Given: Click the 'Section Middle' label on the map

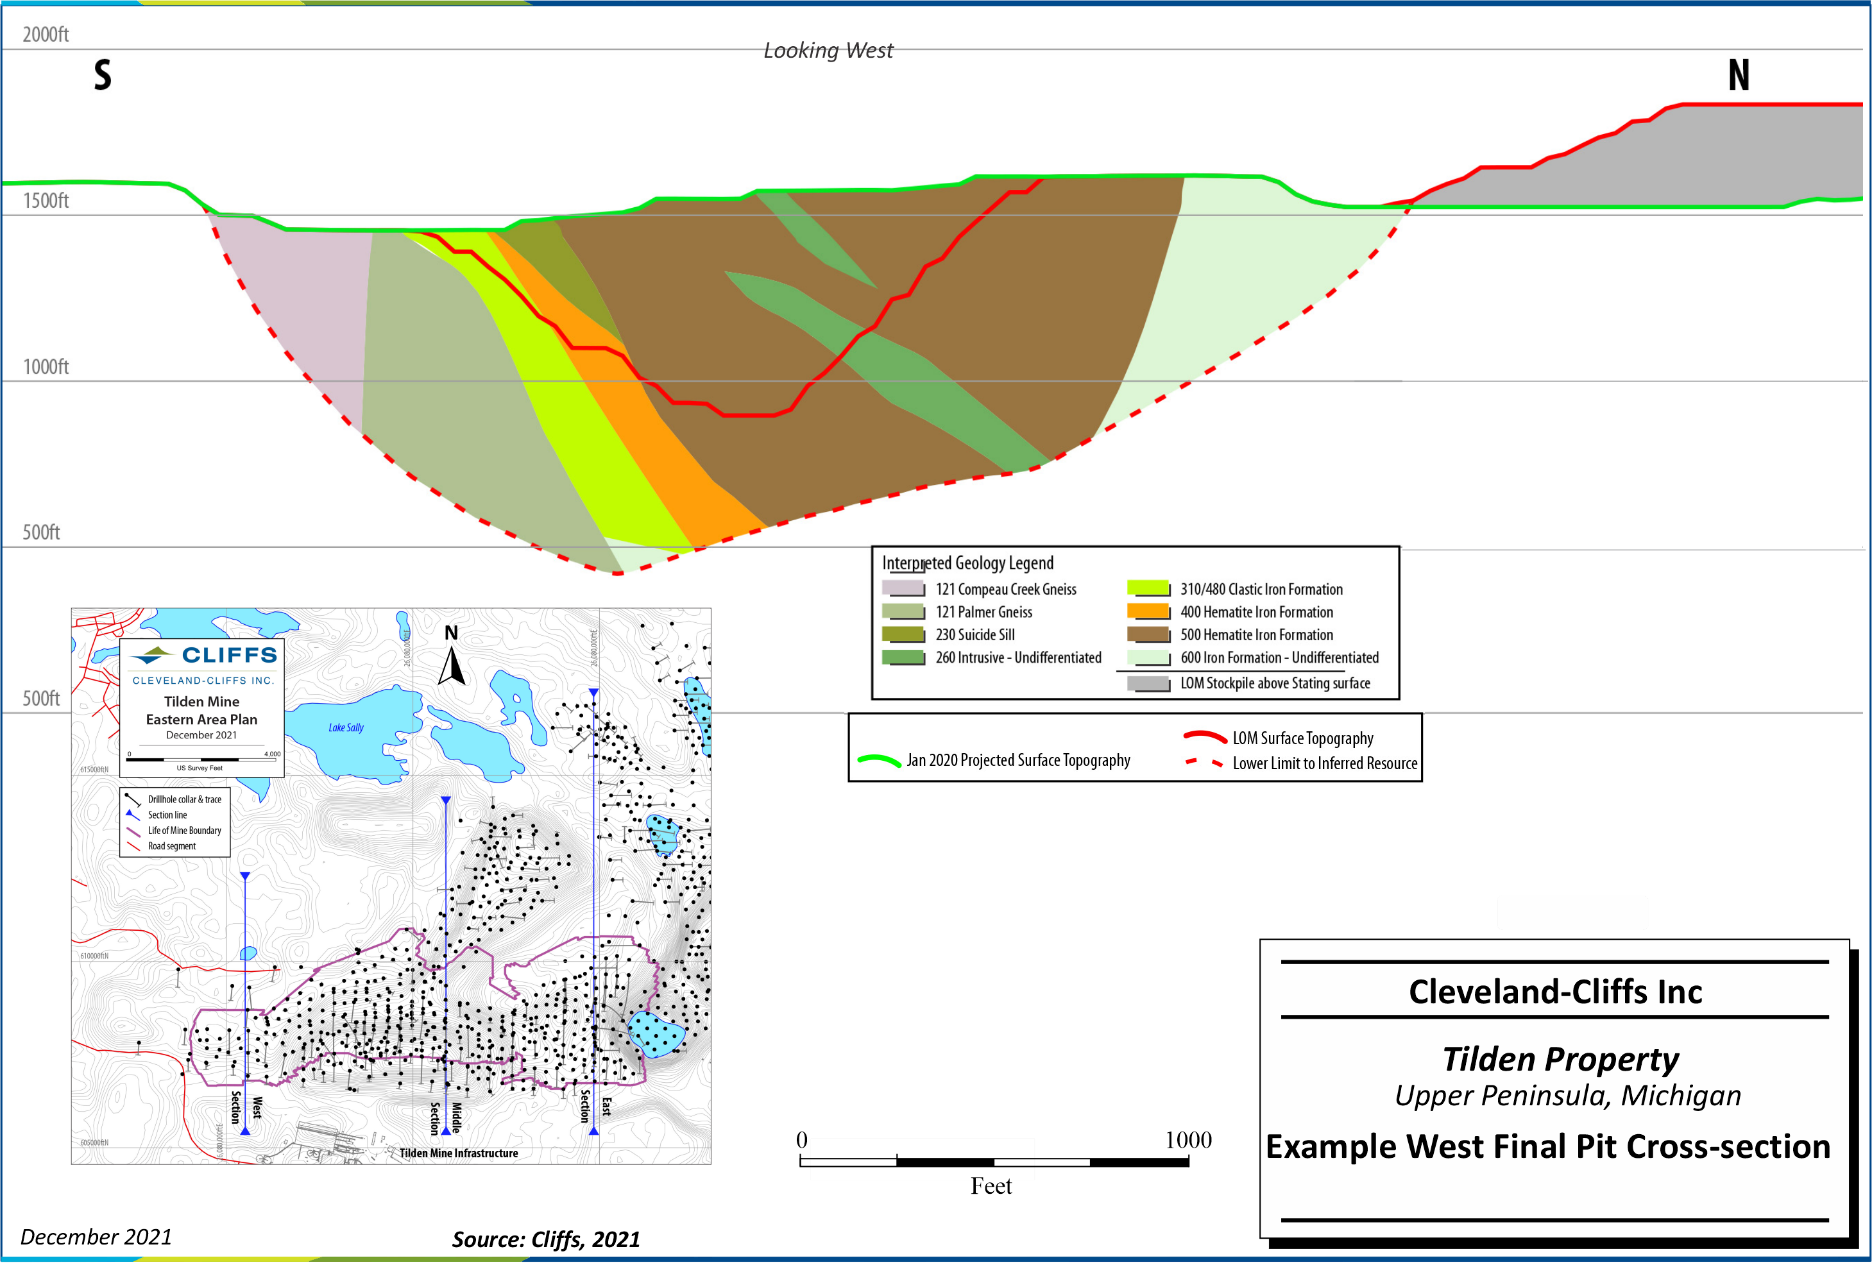Looking at the screenshot, I should coord(446,1118).
